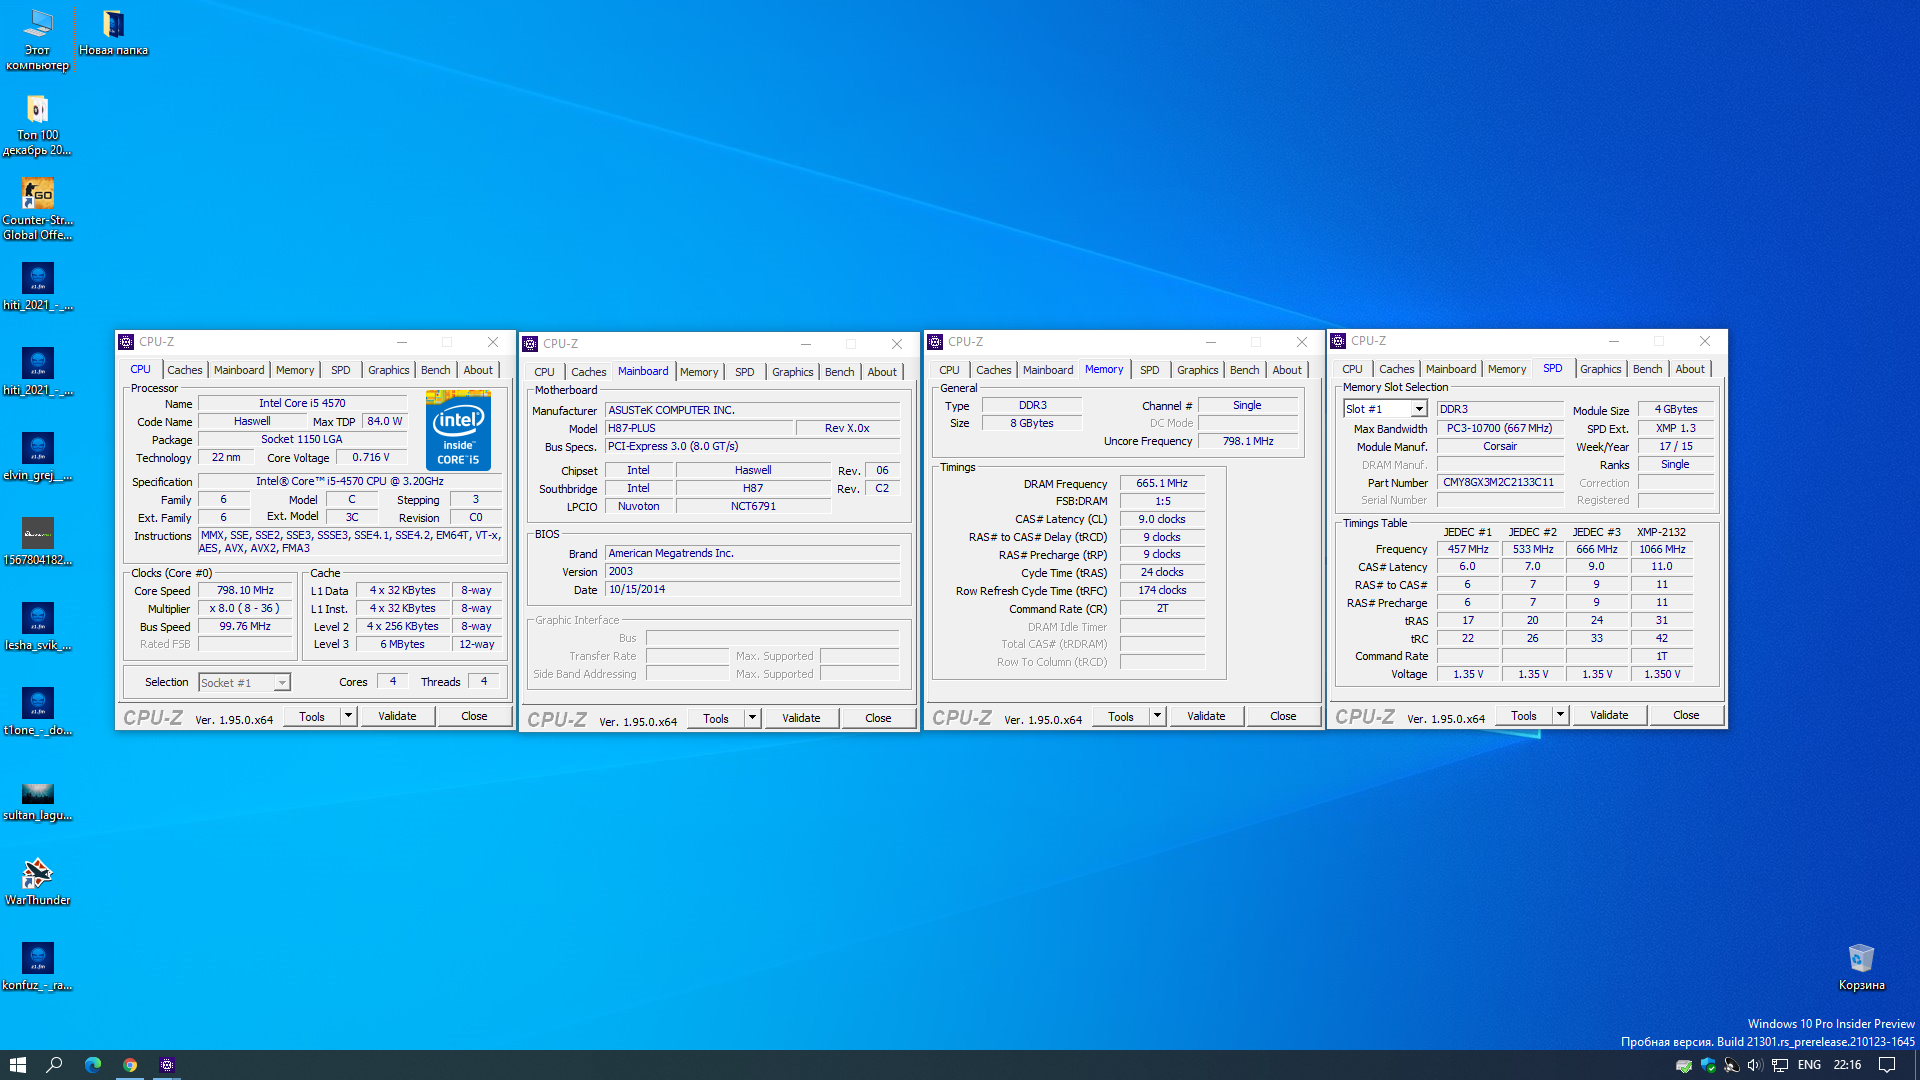Switch to Graphics tab in Memory window
1920x1080 pixels.
(x=1197, y=370)
